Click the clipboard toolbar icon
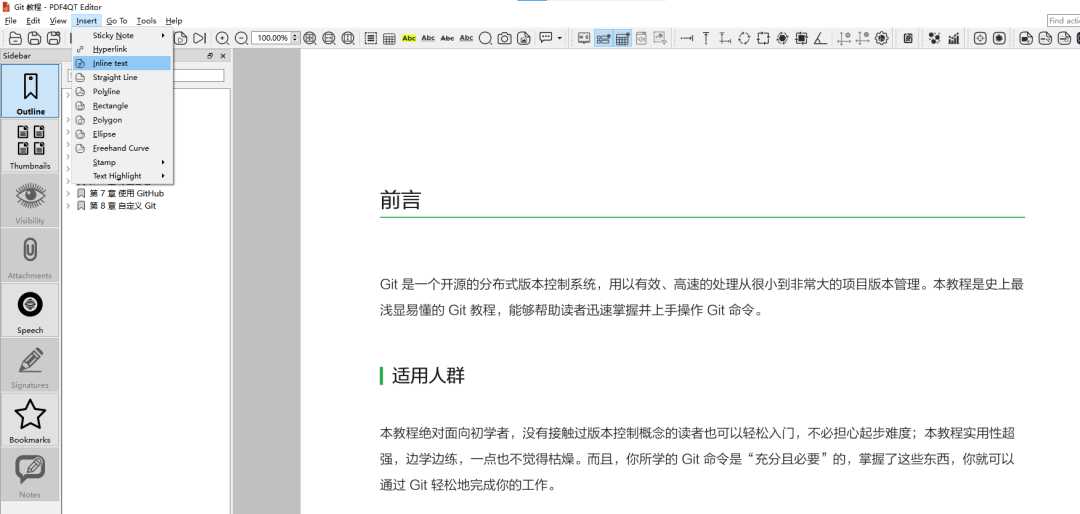 coord(908,39)
